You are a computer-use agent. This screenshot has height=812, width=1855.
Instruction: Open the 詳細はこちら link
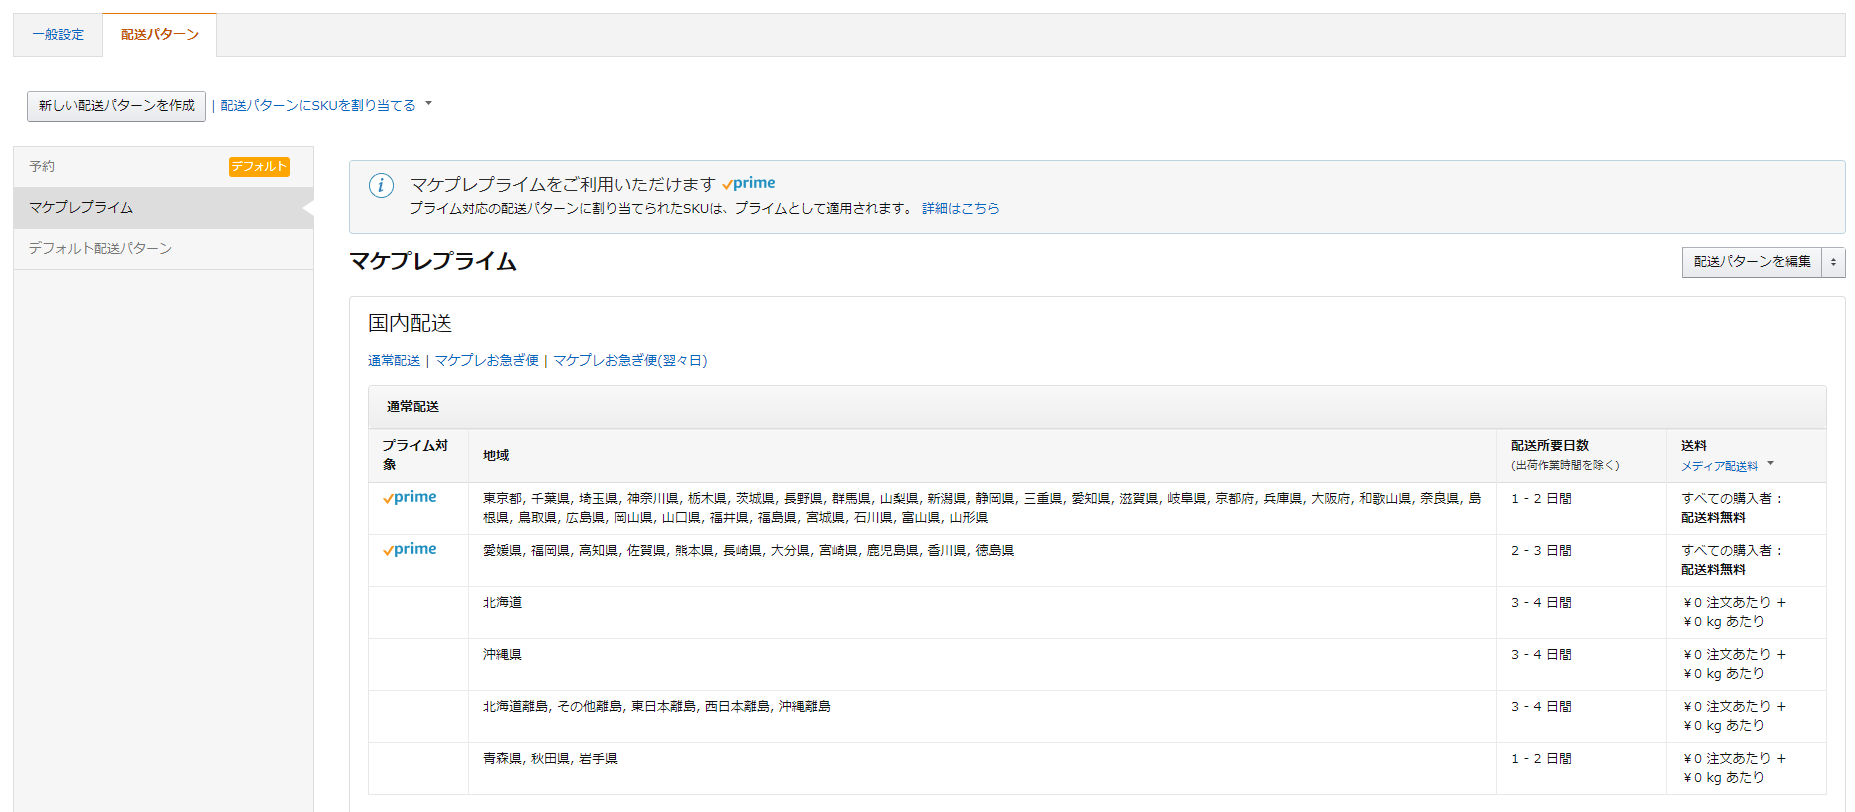(x=960, y=208)
